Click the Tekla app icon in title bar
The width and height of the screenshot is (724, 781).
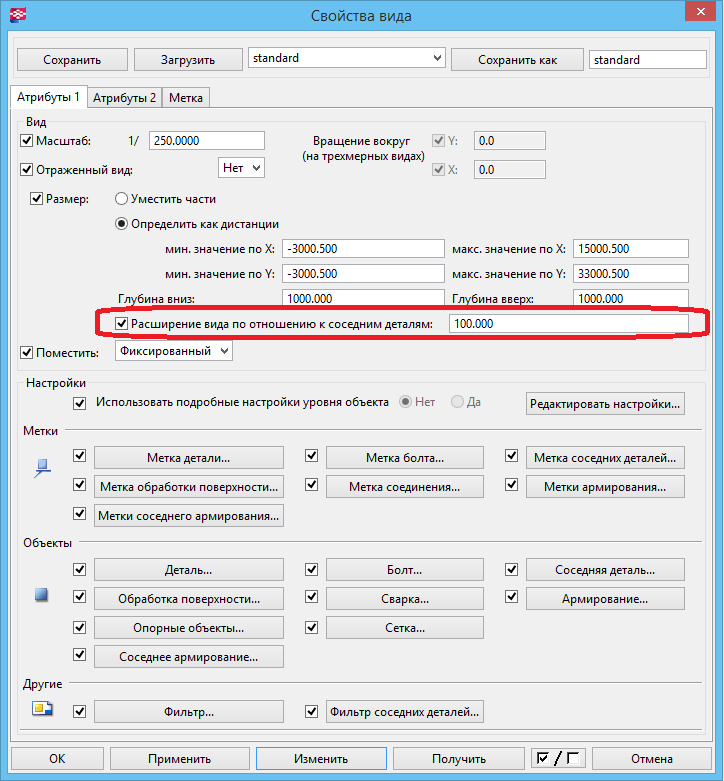(x=17, y=15)
